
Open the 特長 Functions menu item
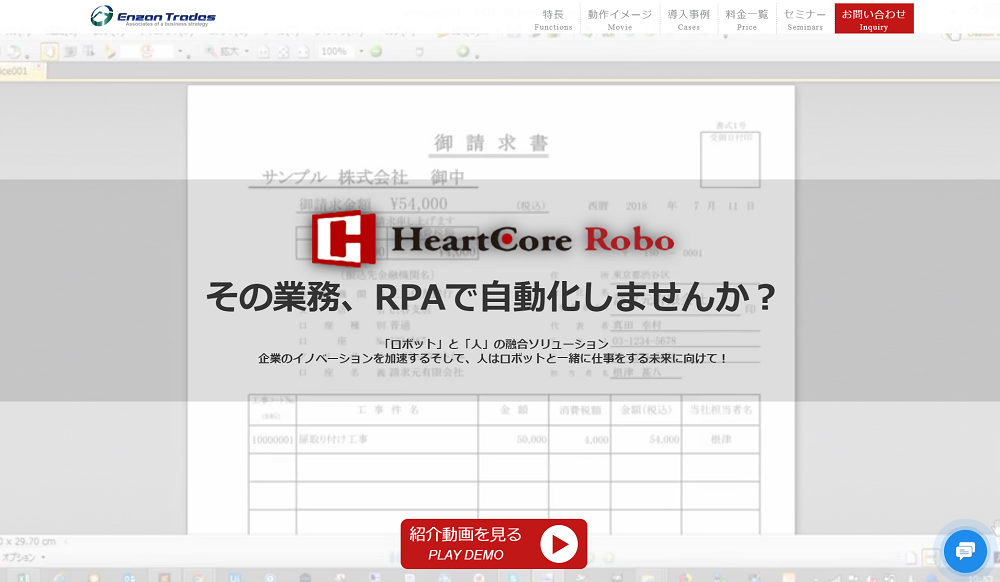(553, 19)
